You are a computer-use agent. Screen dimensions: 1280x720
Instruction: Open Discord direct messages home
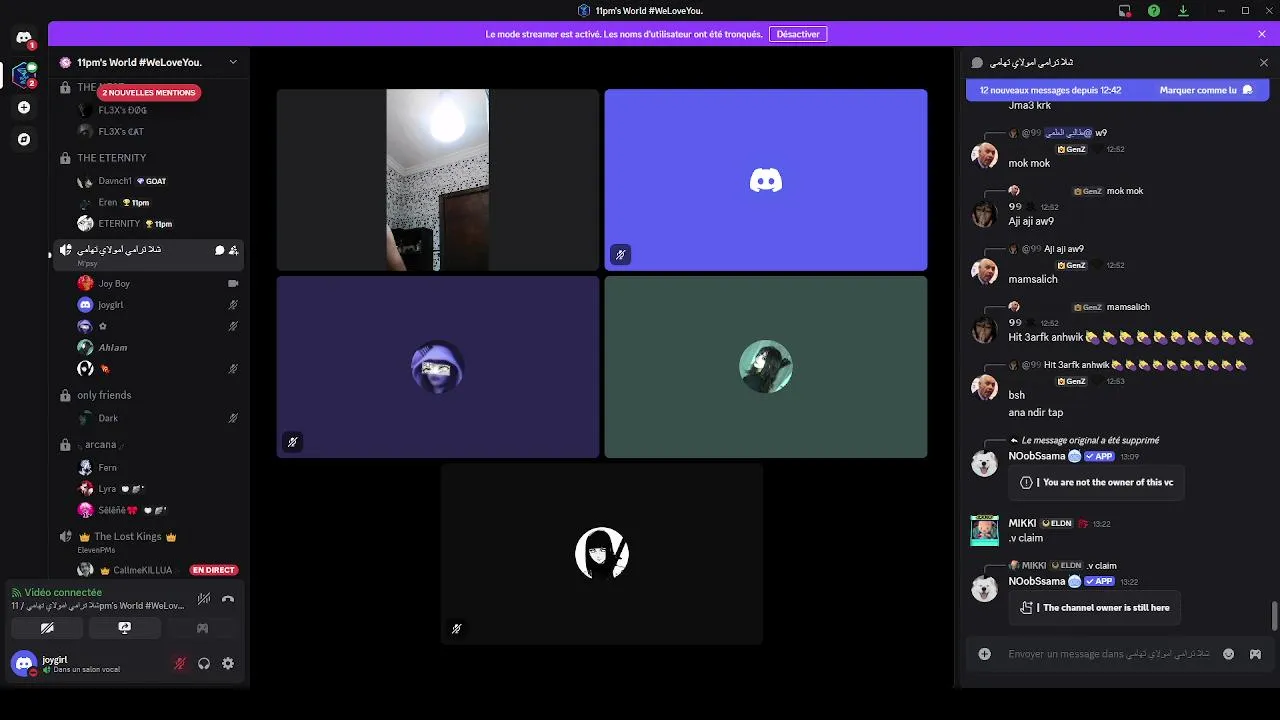(x=24, y=38)
